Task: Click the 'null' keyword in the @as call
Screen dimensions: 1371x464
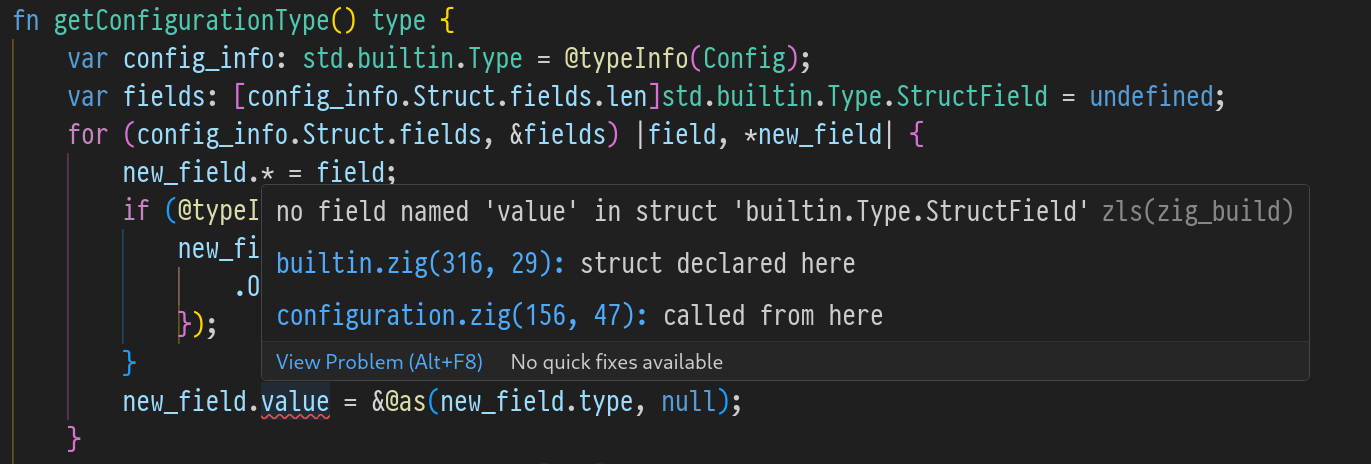Action: [688, 403]
